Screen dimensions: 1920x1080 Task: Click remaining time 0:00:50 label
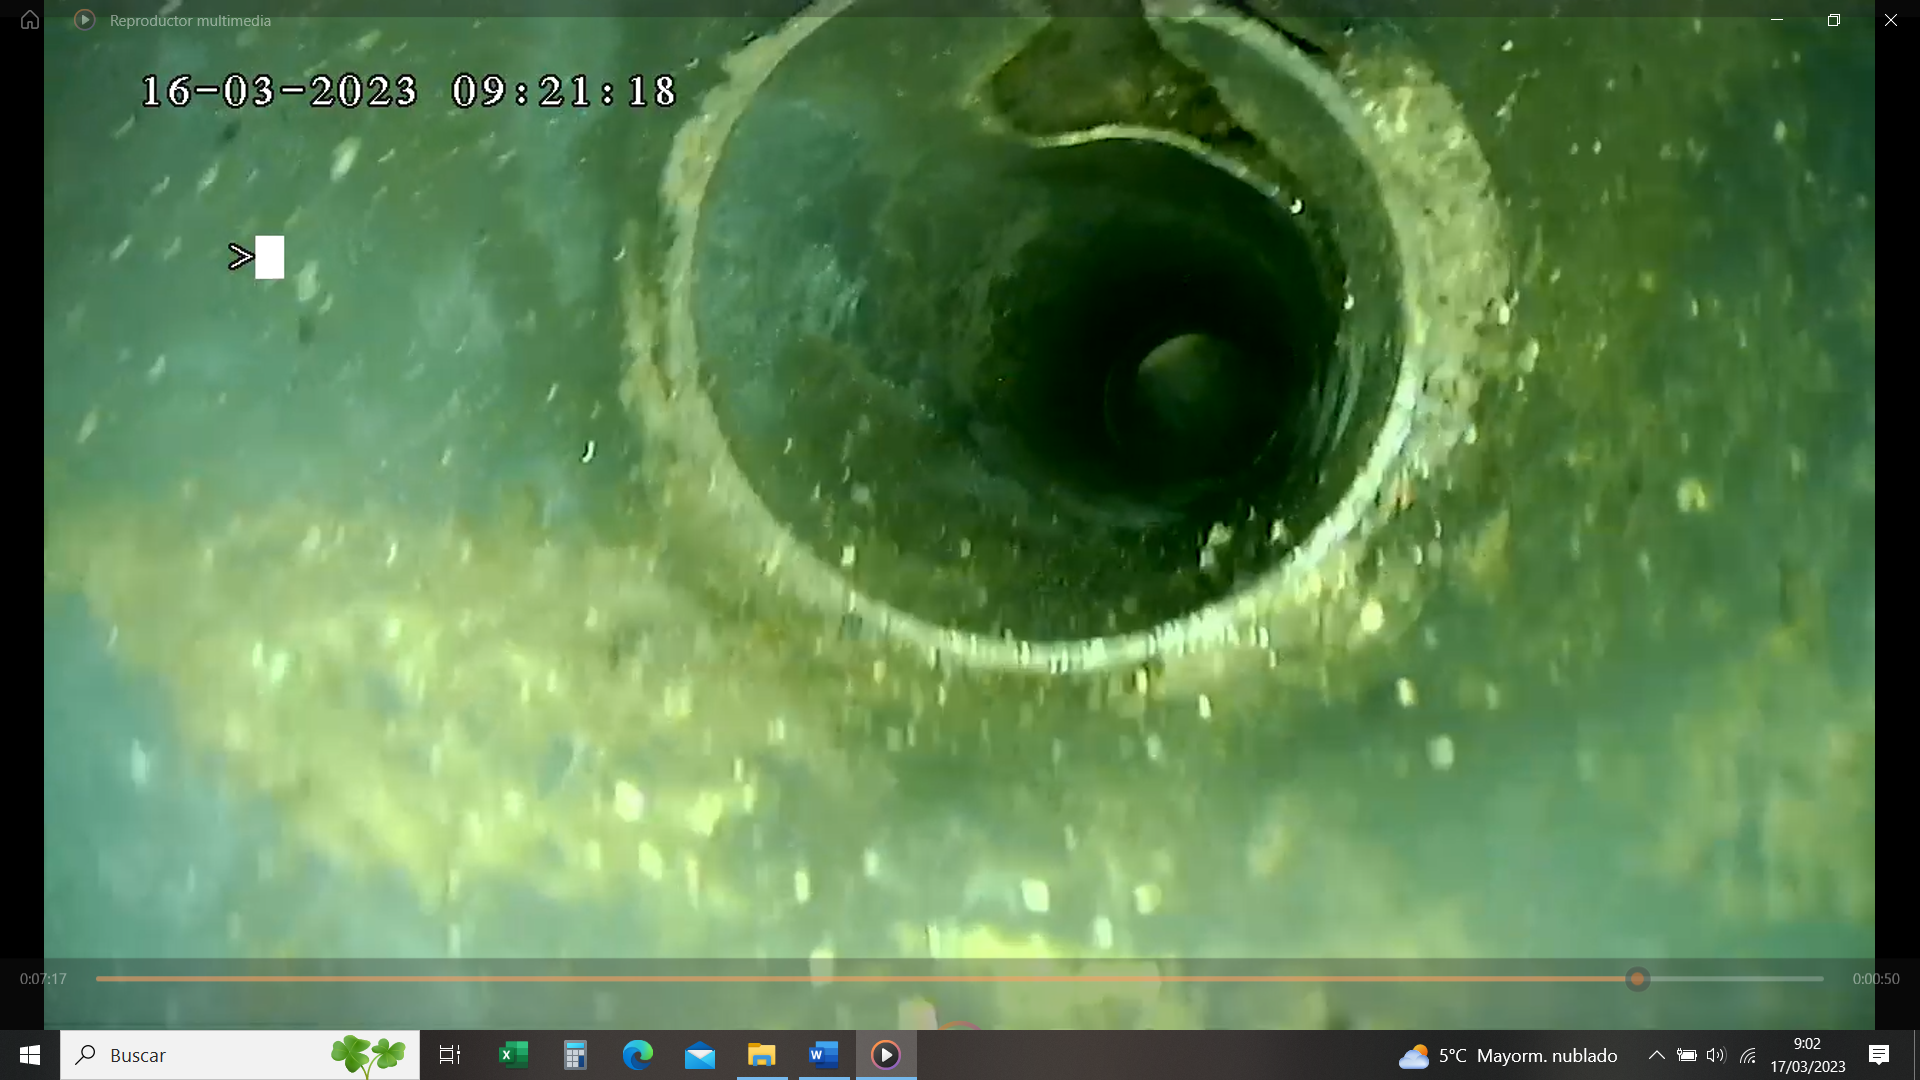1875,979
